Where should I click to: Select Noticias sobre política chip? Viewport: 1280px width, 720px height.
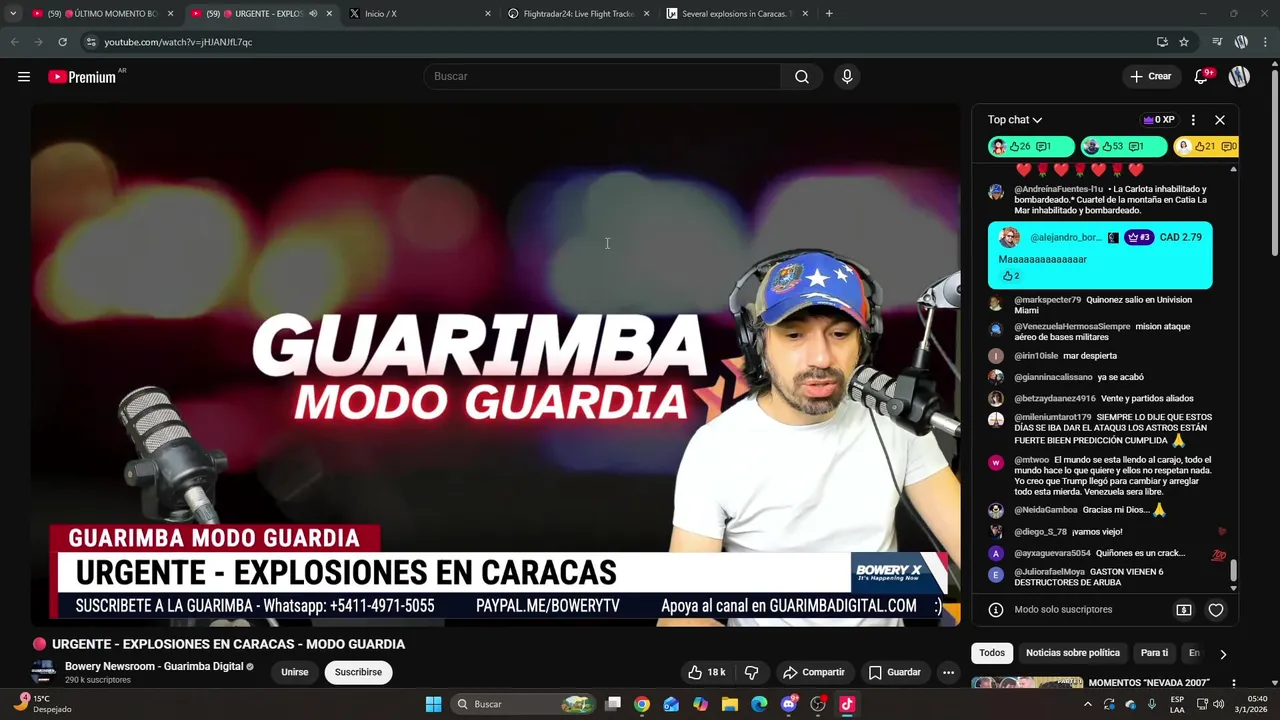[x=1073, y=653]
